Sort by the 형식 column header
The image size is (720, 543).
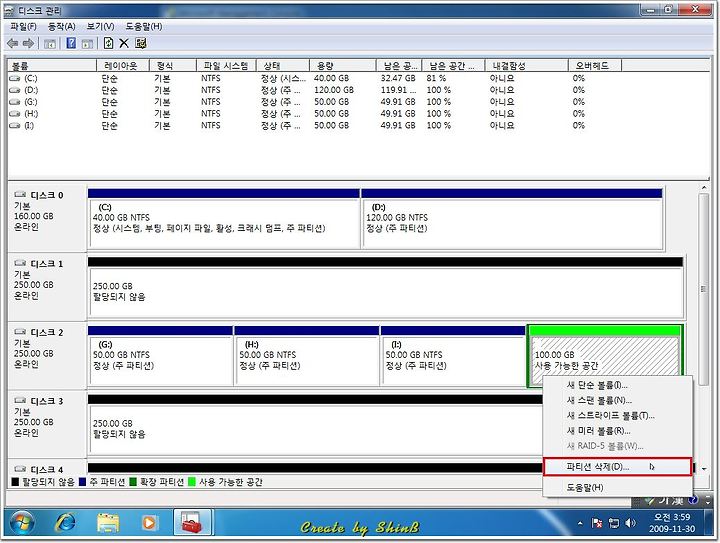[x=173, y=66]
